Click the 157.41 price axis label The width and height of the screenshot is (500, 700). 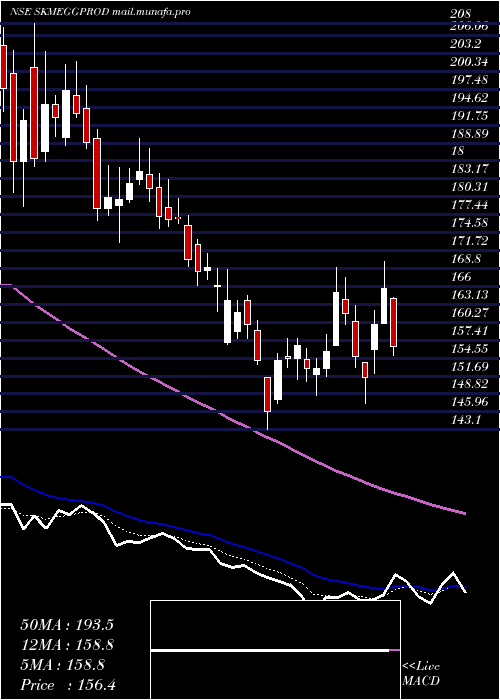(470, 330)
